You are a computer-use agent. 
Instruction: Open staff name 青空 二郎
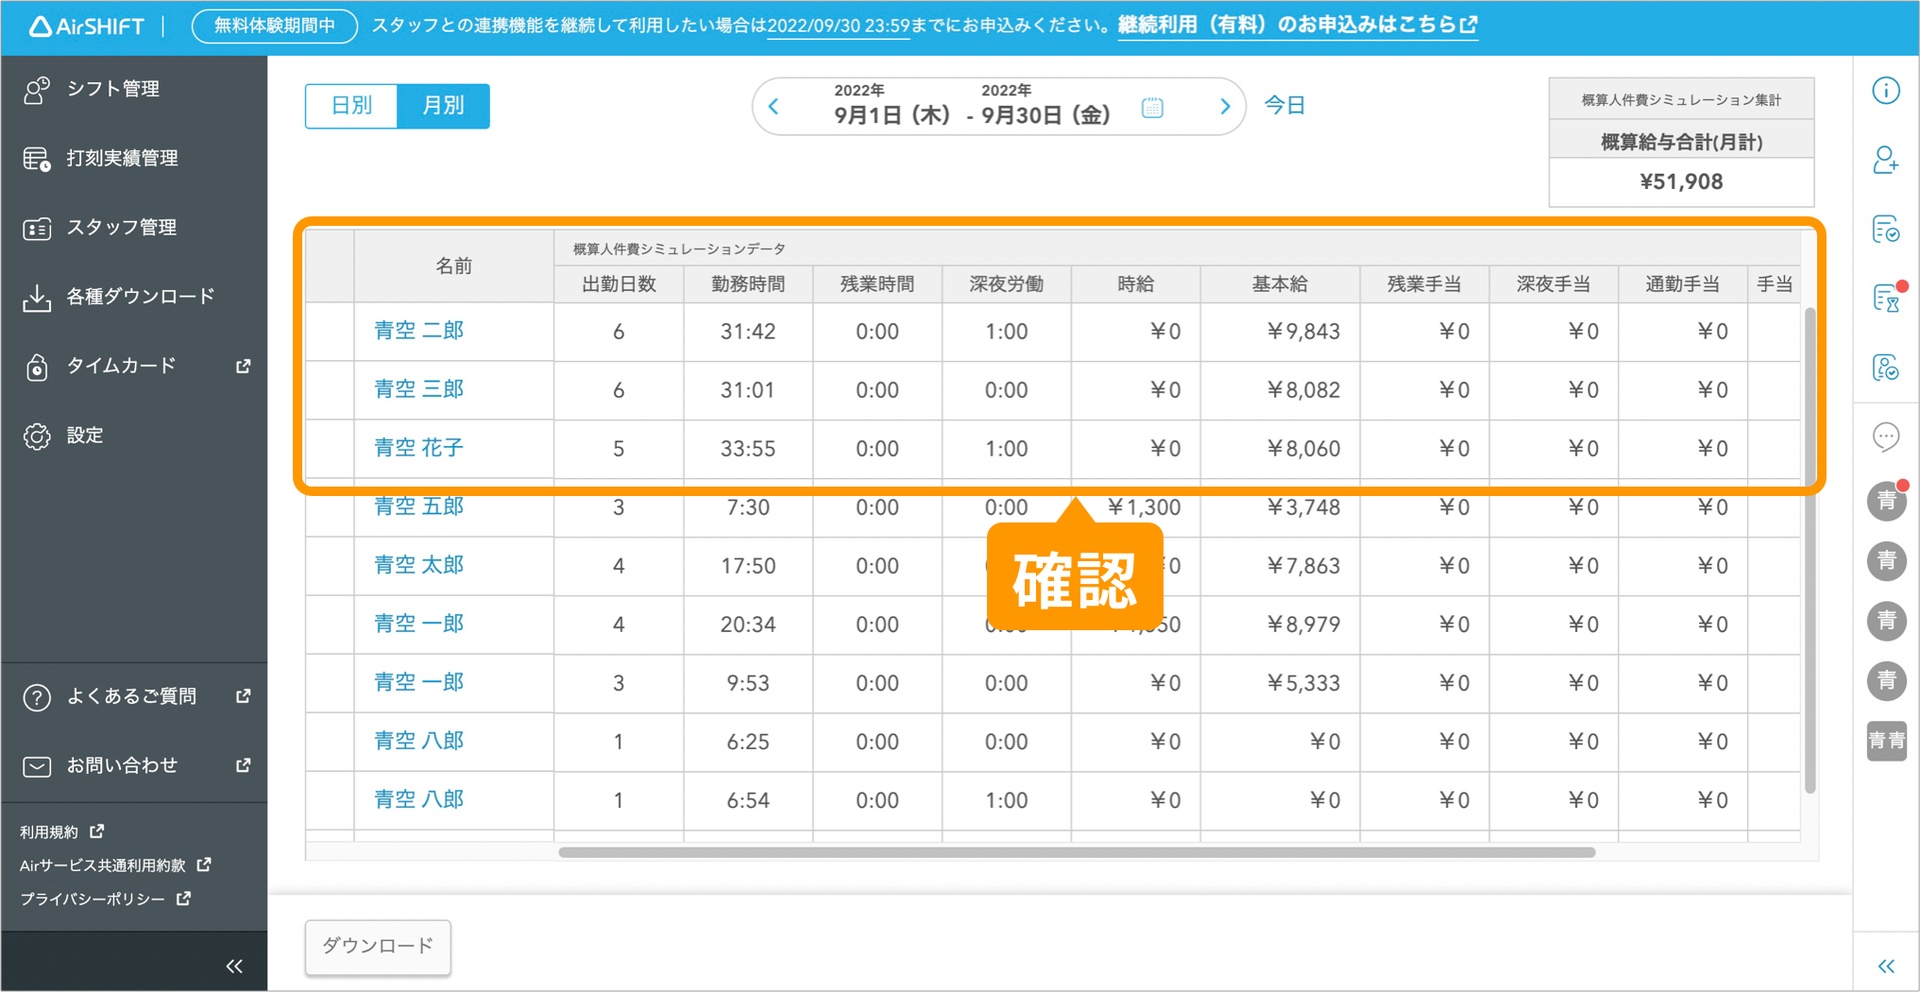coord(418,331)
